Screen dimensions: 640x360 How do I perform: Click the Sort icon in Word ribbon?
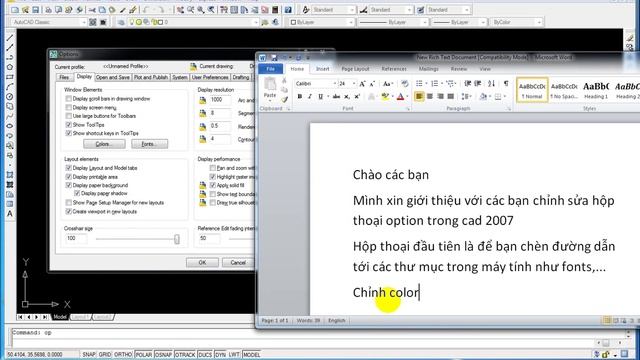(x=491, y=84)
